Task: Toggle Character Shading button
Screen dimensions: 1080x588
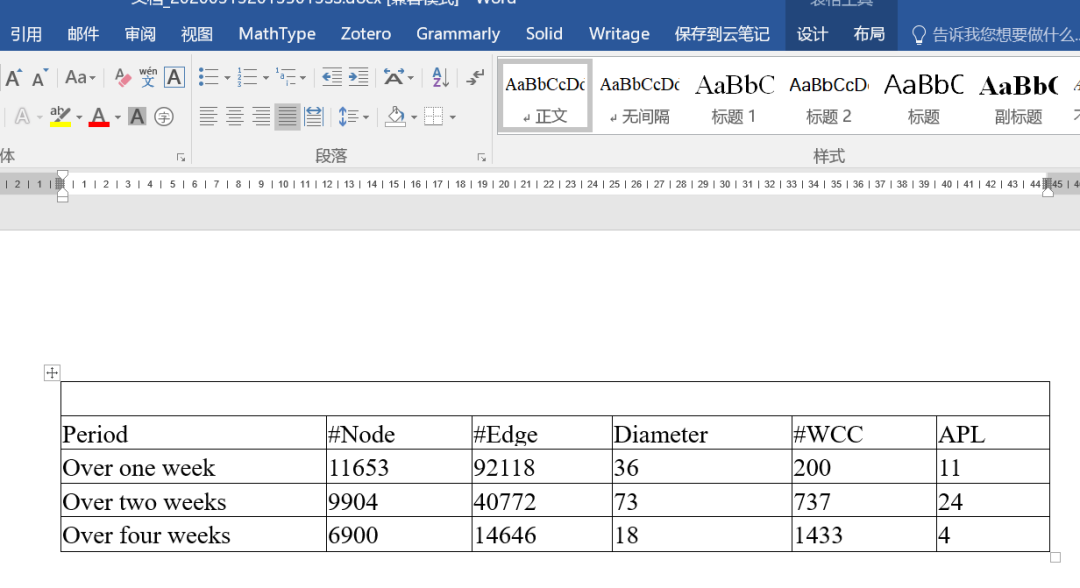Action: pyautogui.click(x=137, y=117)
